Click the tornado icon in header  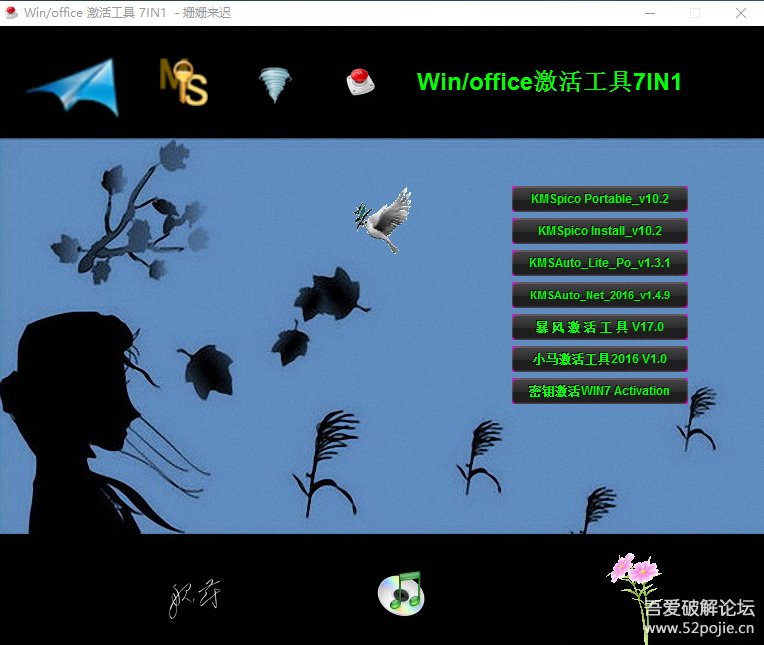point(275,84)
